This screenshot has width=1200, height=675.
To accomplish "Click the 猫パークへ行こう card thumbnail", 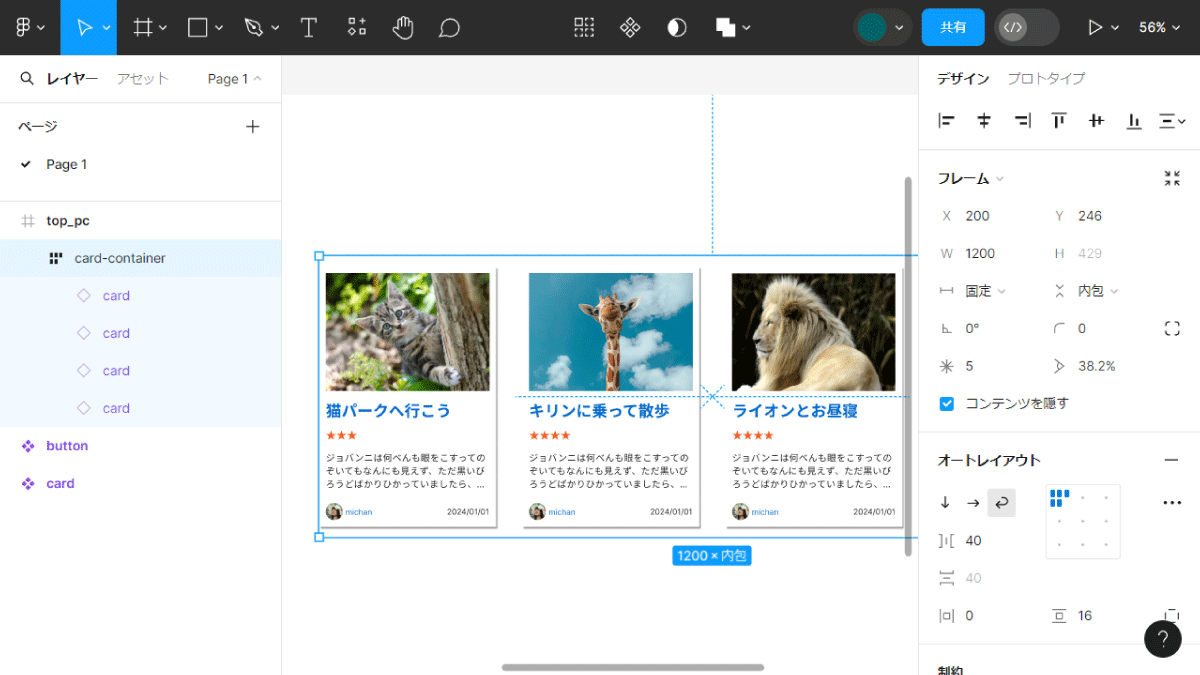I will 407,332.
